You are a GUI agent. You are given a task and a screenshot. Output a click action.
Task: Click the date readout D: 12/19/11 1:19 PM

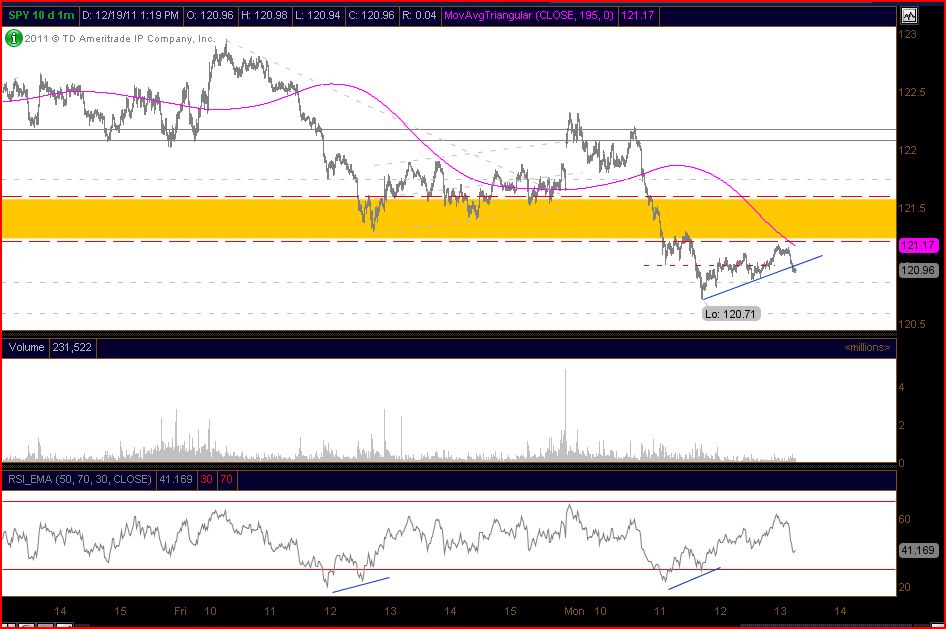click(130, 16)
